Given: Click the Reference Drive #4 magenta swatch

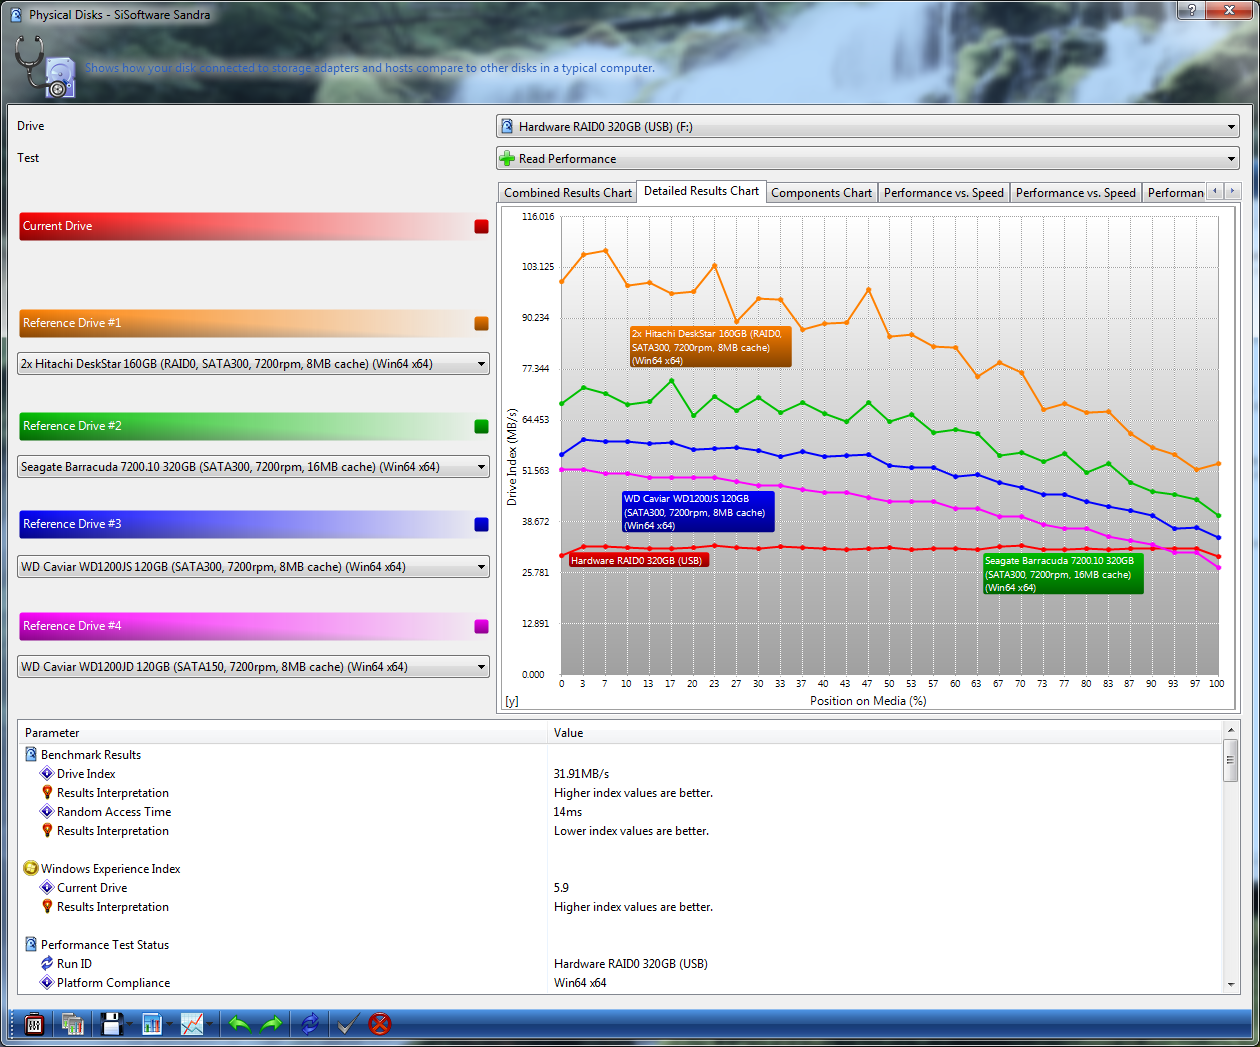Looking at the screenshot, I should pyautogui.click(x=481, y=627).
